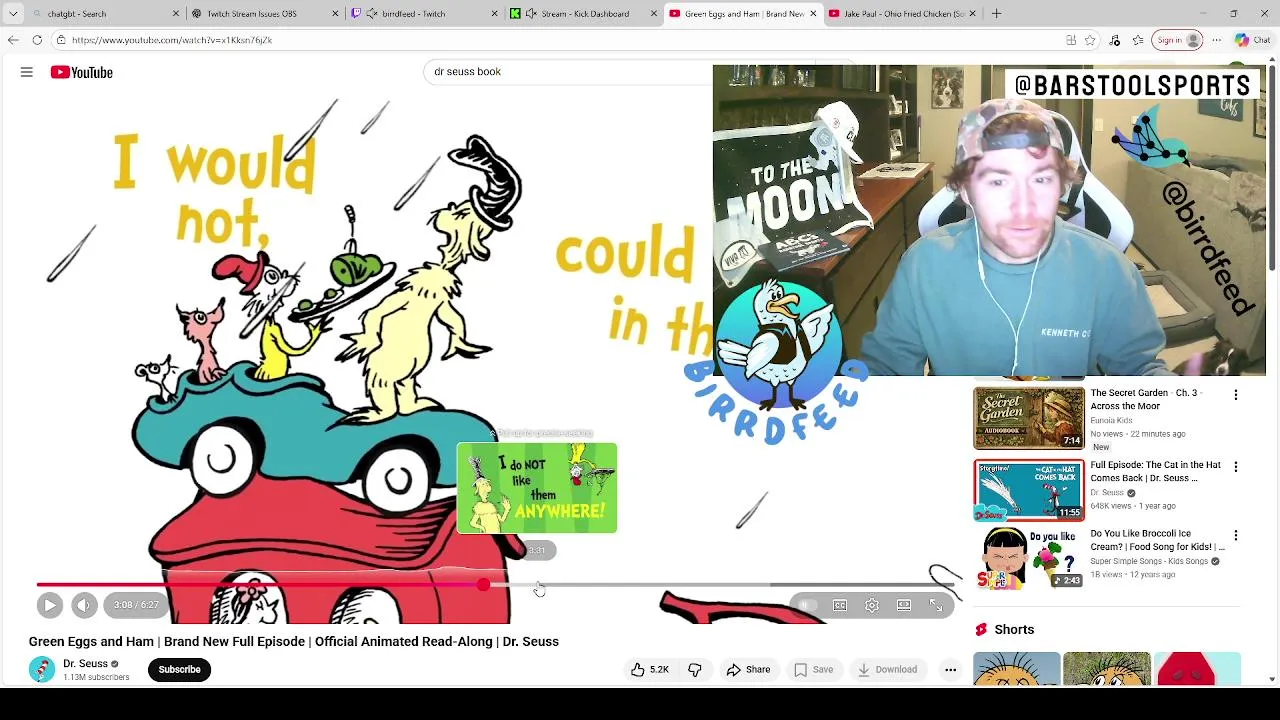Click the red scrubber handle on the timeline
Image resolution: width=1280 pixels, height=720 pixels.
484,585
